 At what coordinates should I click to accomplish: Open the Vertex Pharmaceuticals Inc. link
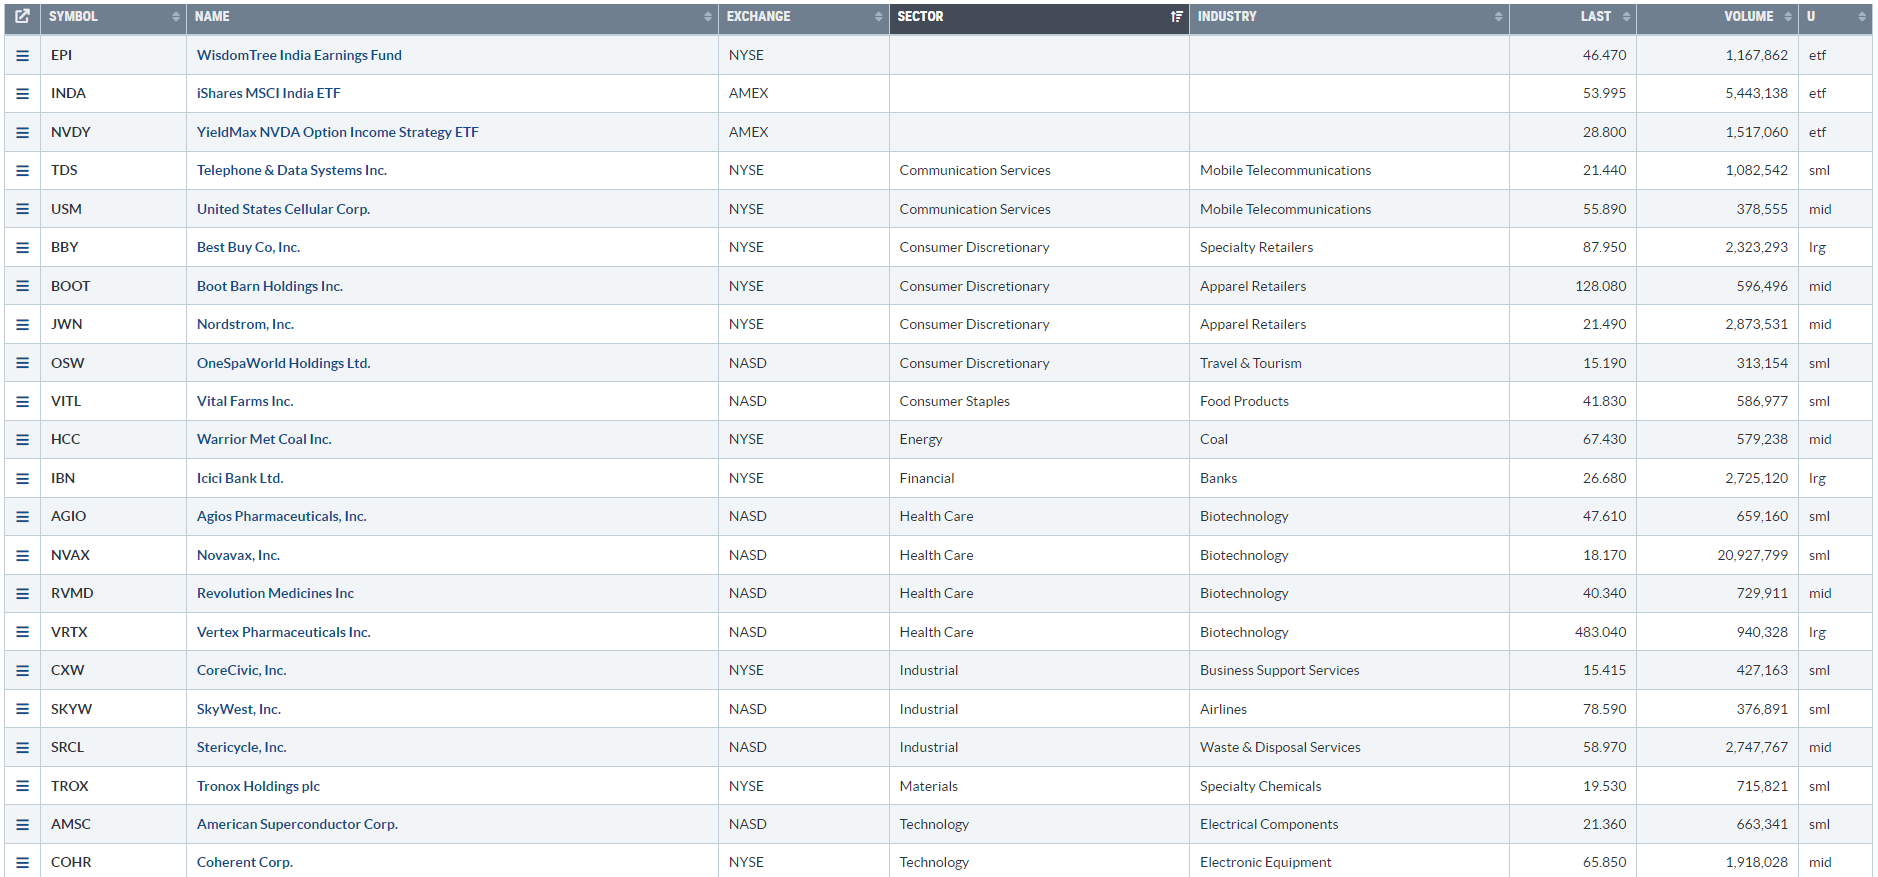tap(283, 633)
